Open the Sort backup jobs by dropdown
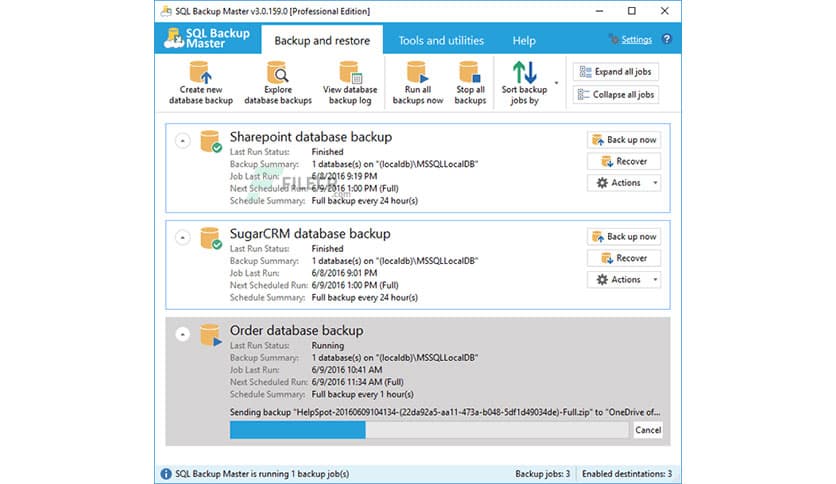 click(x=555, y=82)
